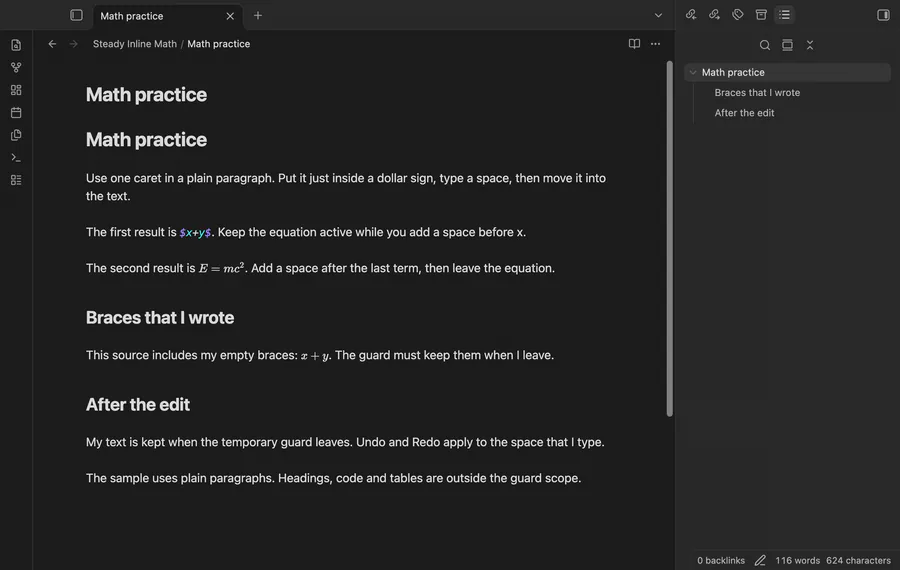Toggle the left sidebar icon

pyautogui.click(x=76, y=15)
